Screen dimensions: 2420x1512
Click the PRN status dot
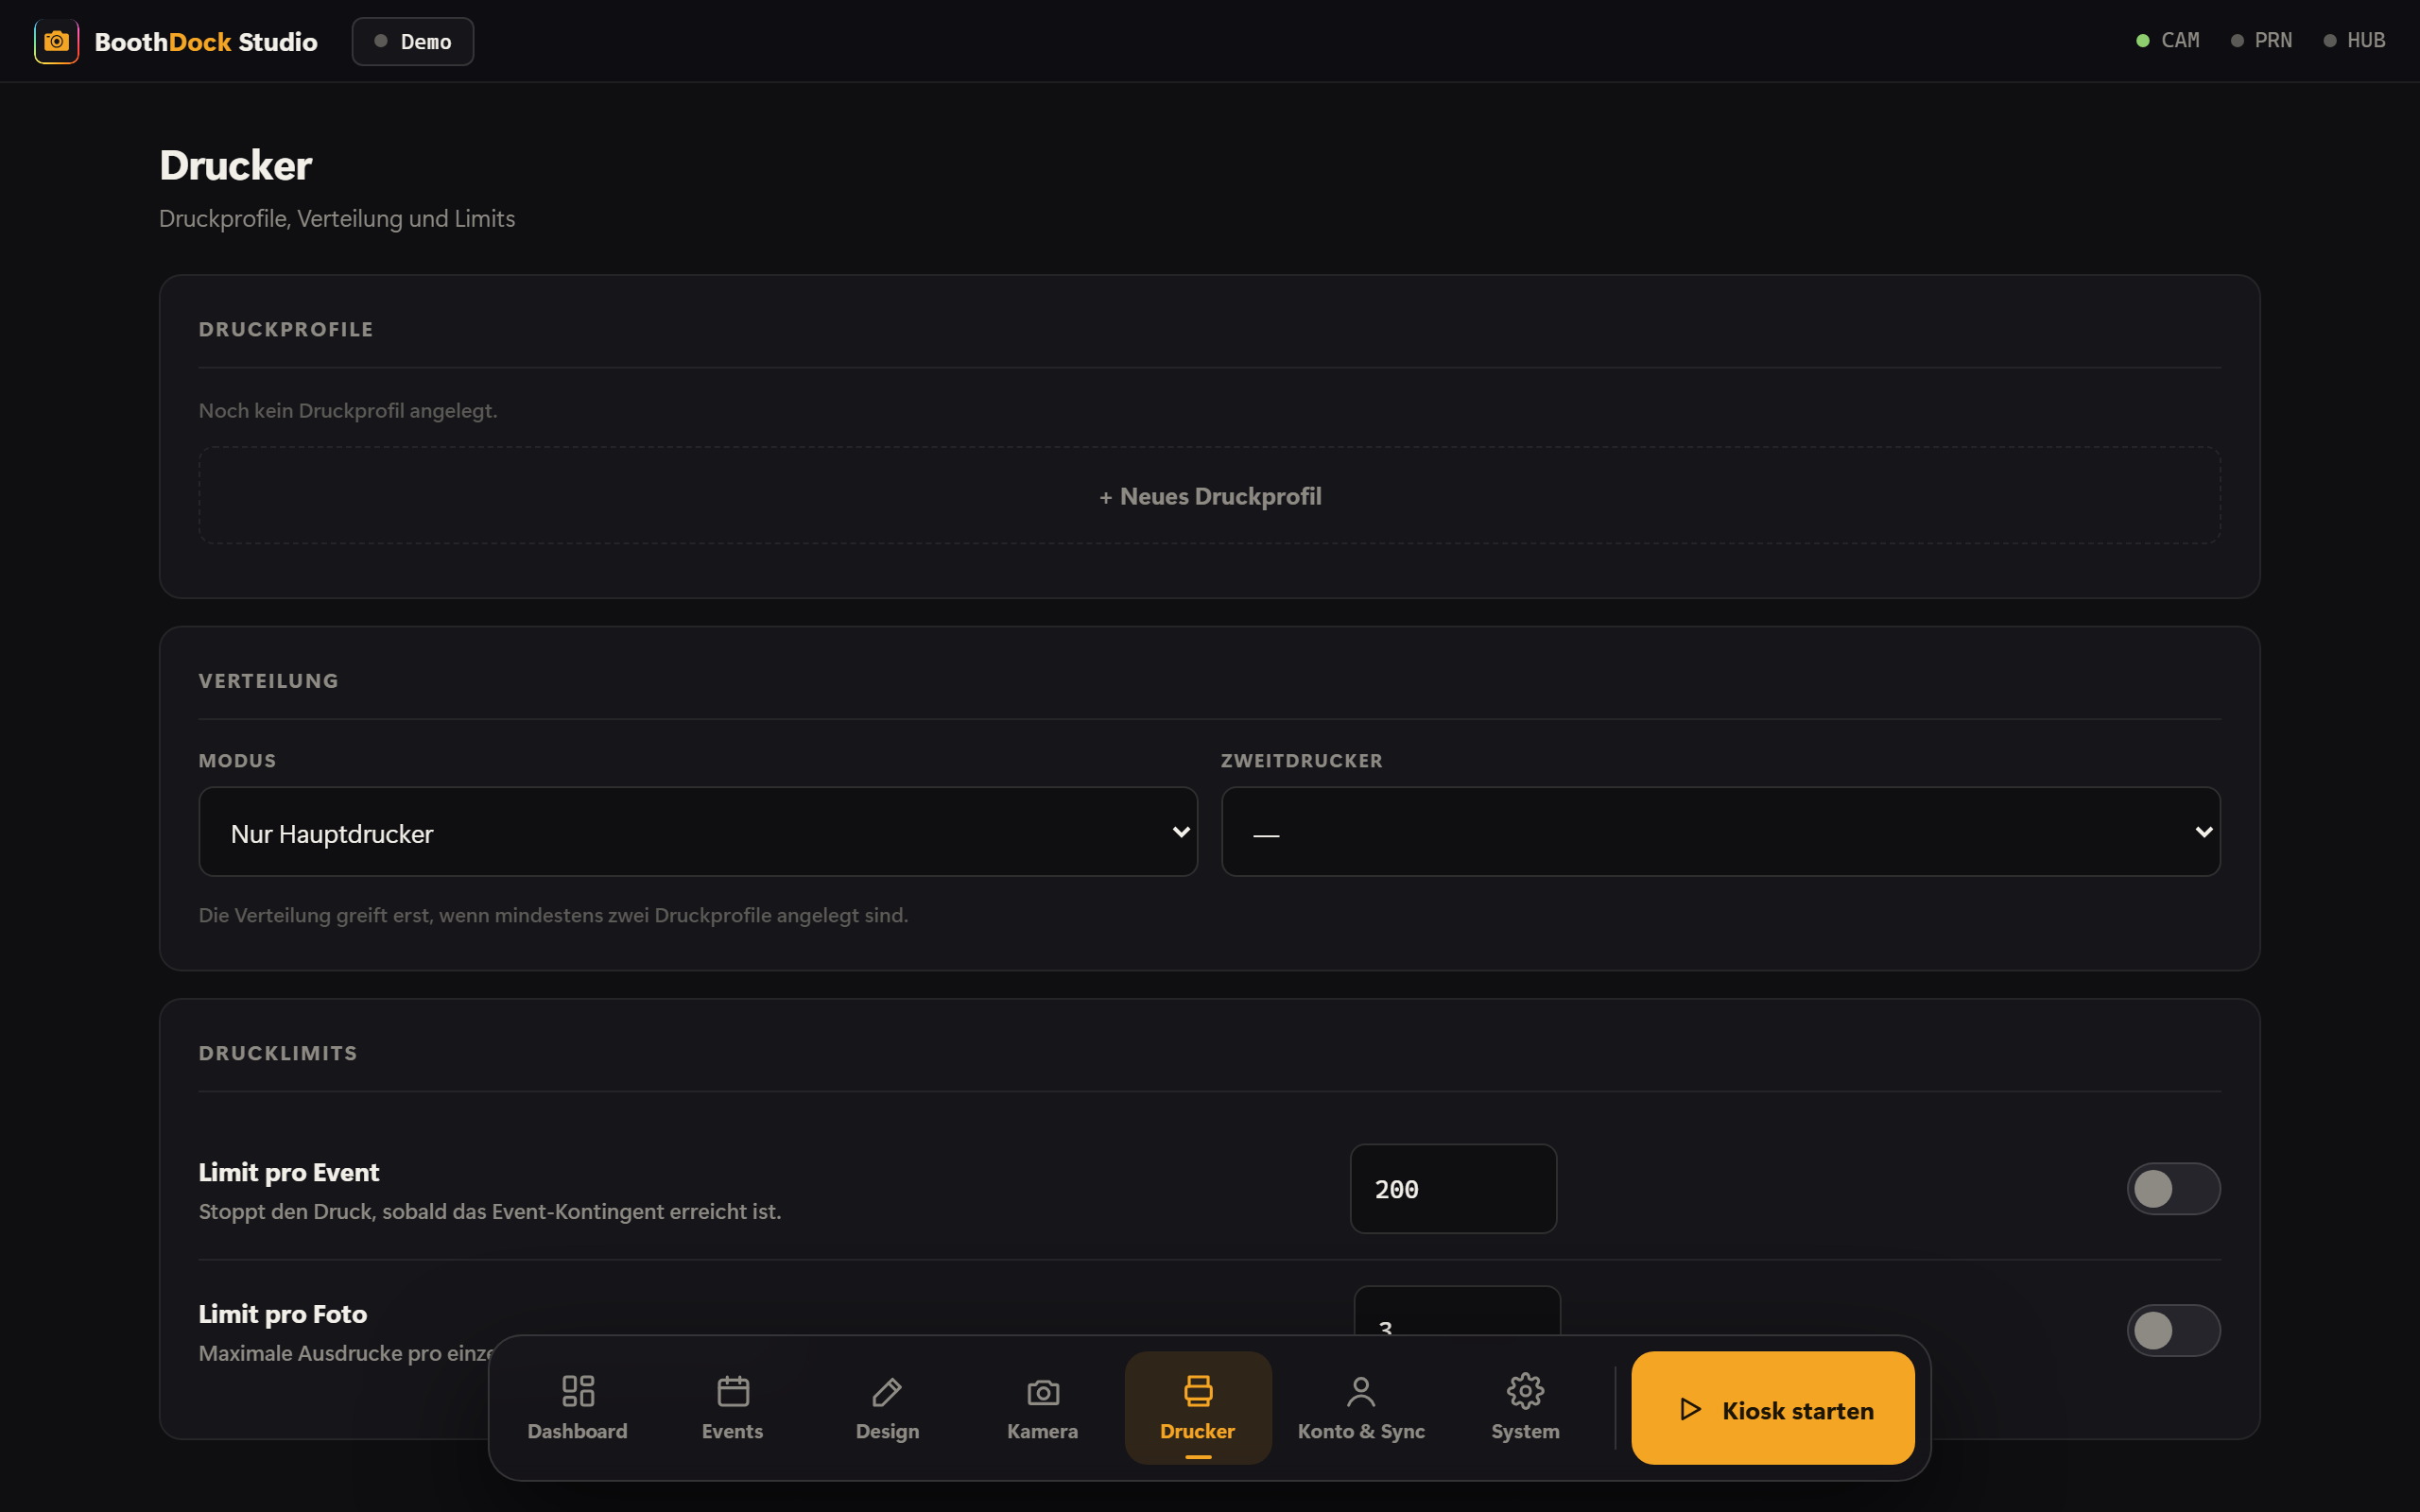coord(2237,41)
